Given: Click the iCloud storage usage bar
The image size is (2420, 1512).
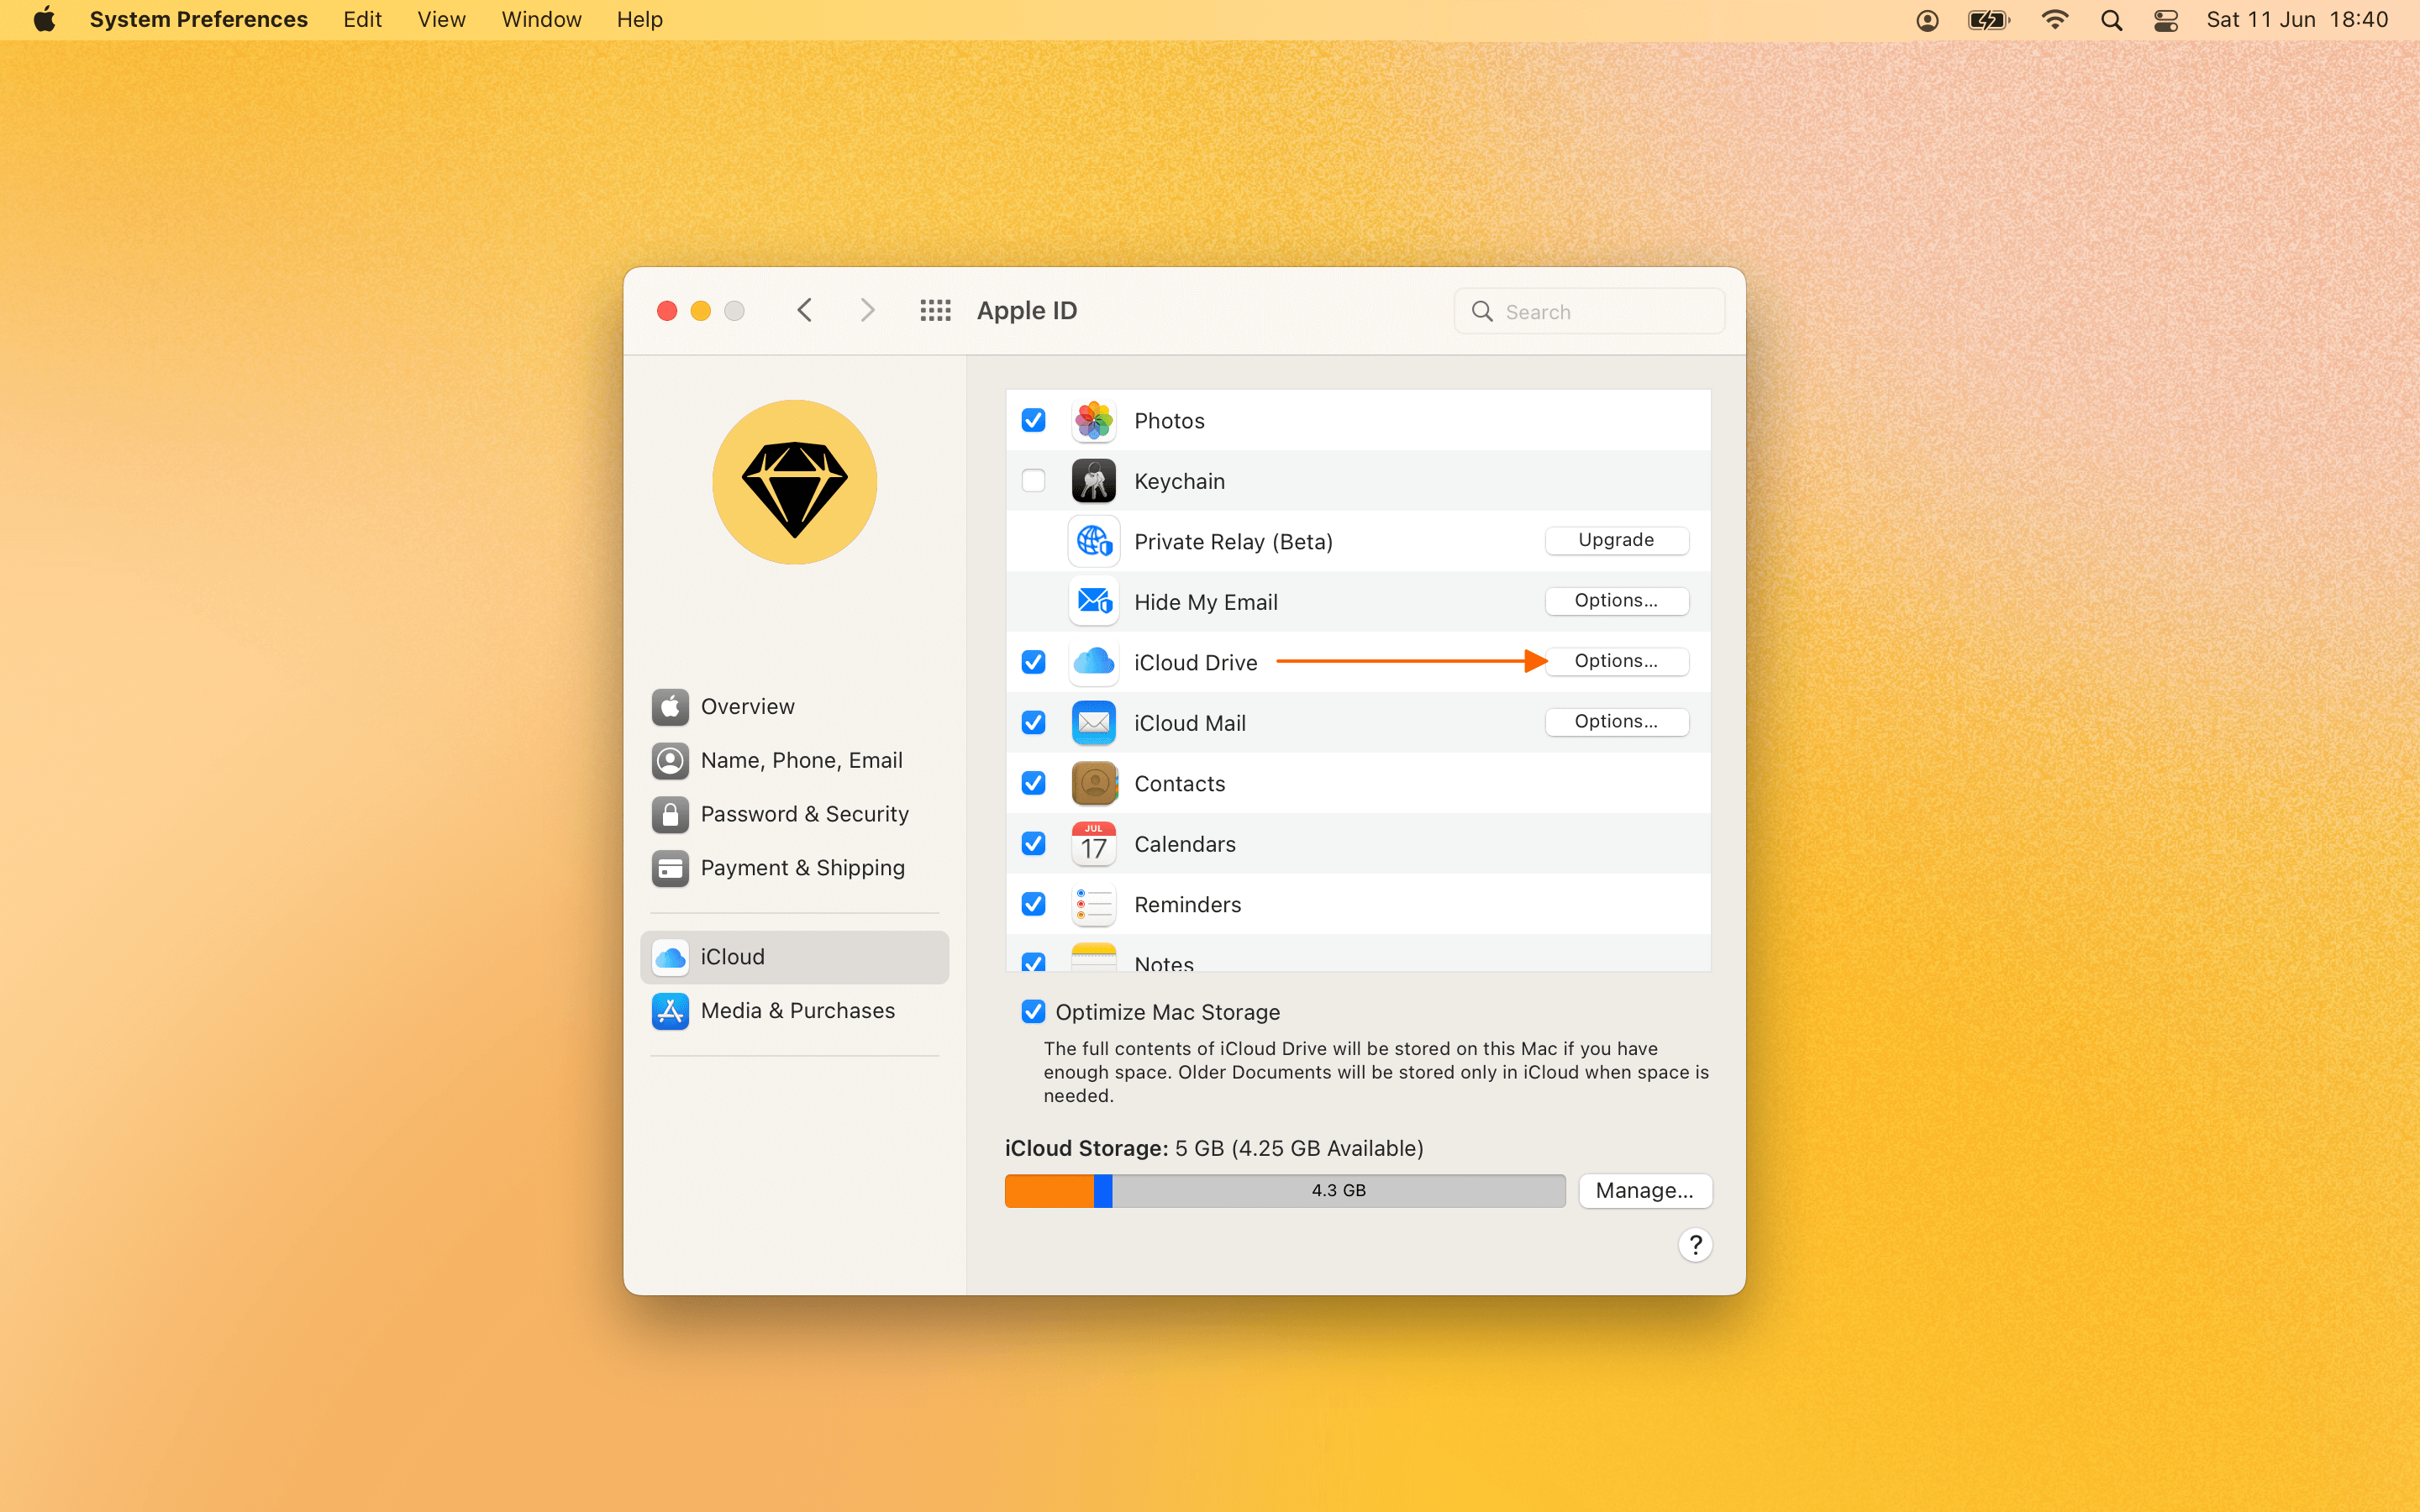Looking at the screenshot, I should pyautogui.click(x=1284, y=1190).
